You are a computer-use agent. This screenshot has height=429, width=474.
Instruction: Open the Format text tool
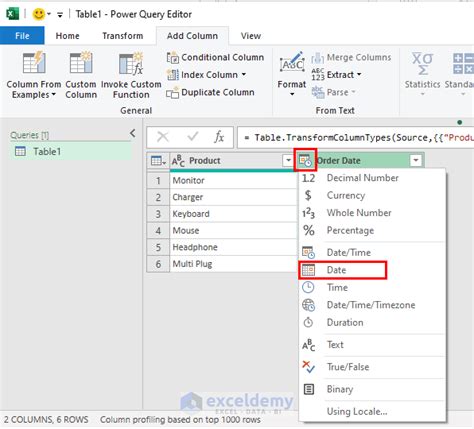coord(292,74)
